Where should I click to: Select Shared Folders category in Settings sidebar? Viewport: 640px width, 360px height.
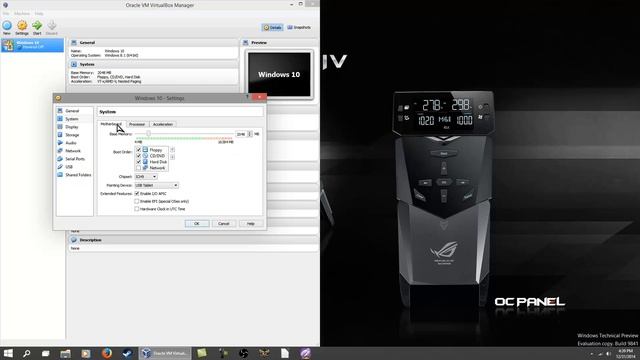point(74,175)
